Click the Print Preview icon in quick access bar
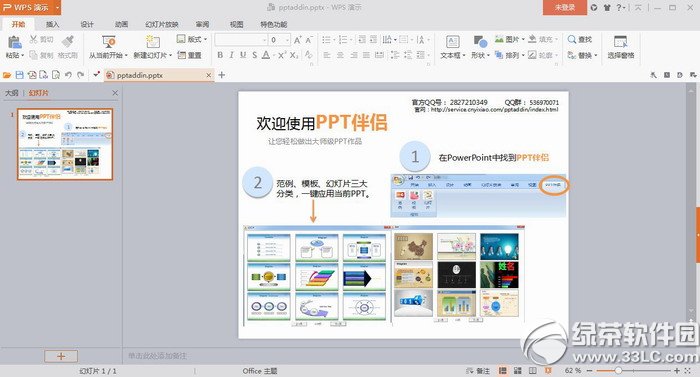Viewport: 700px width, 377px height. coord(56,75)
